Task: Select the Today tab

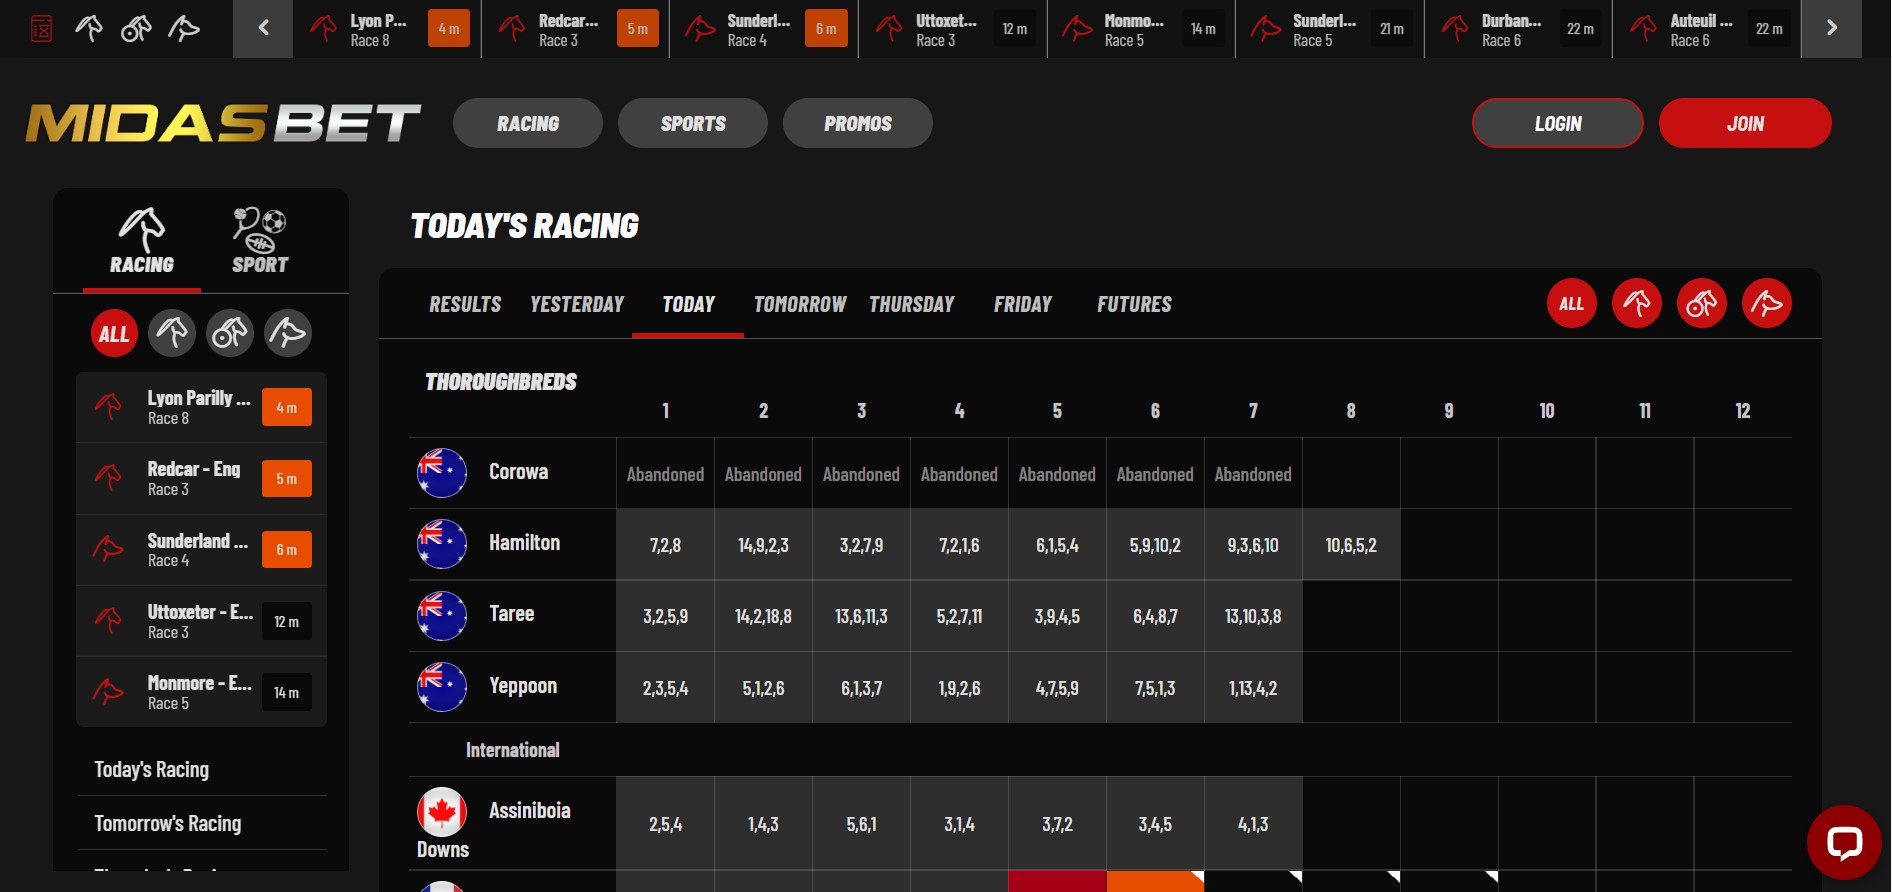Action: (688, 304)
